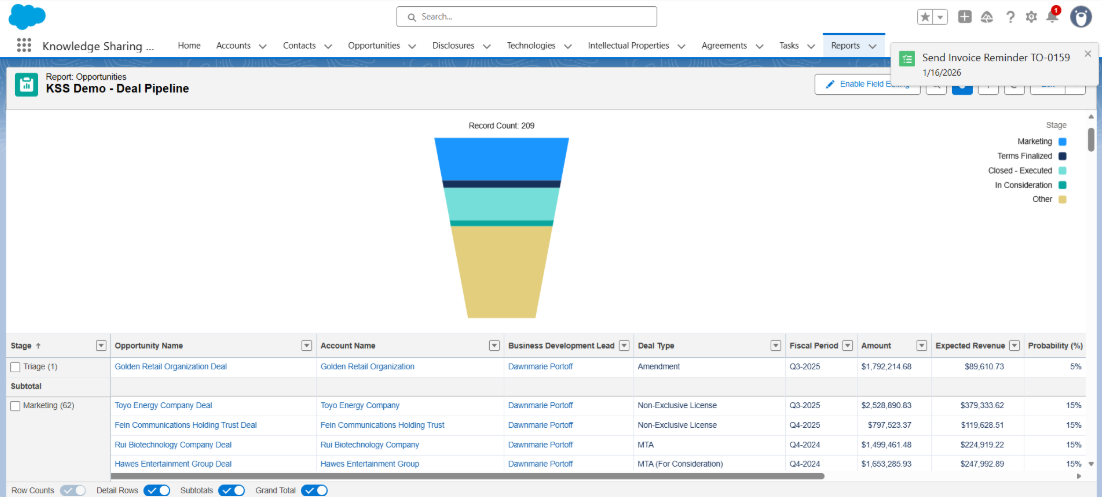
Task: Open the favorites list dropdown arrow
Action: [x=941, y=17]
